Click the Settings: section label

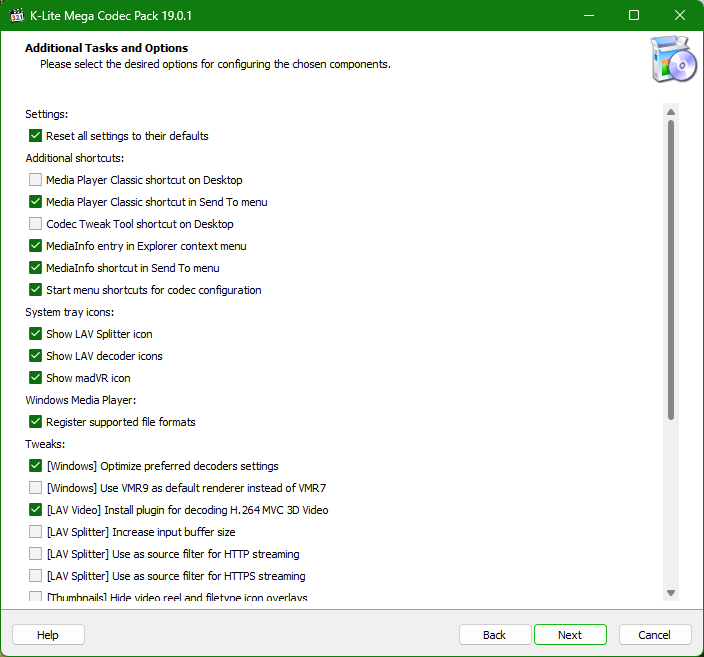coord(47,114)
